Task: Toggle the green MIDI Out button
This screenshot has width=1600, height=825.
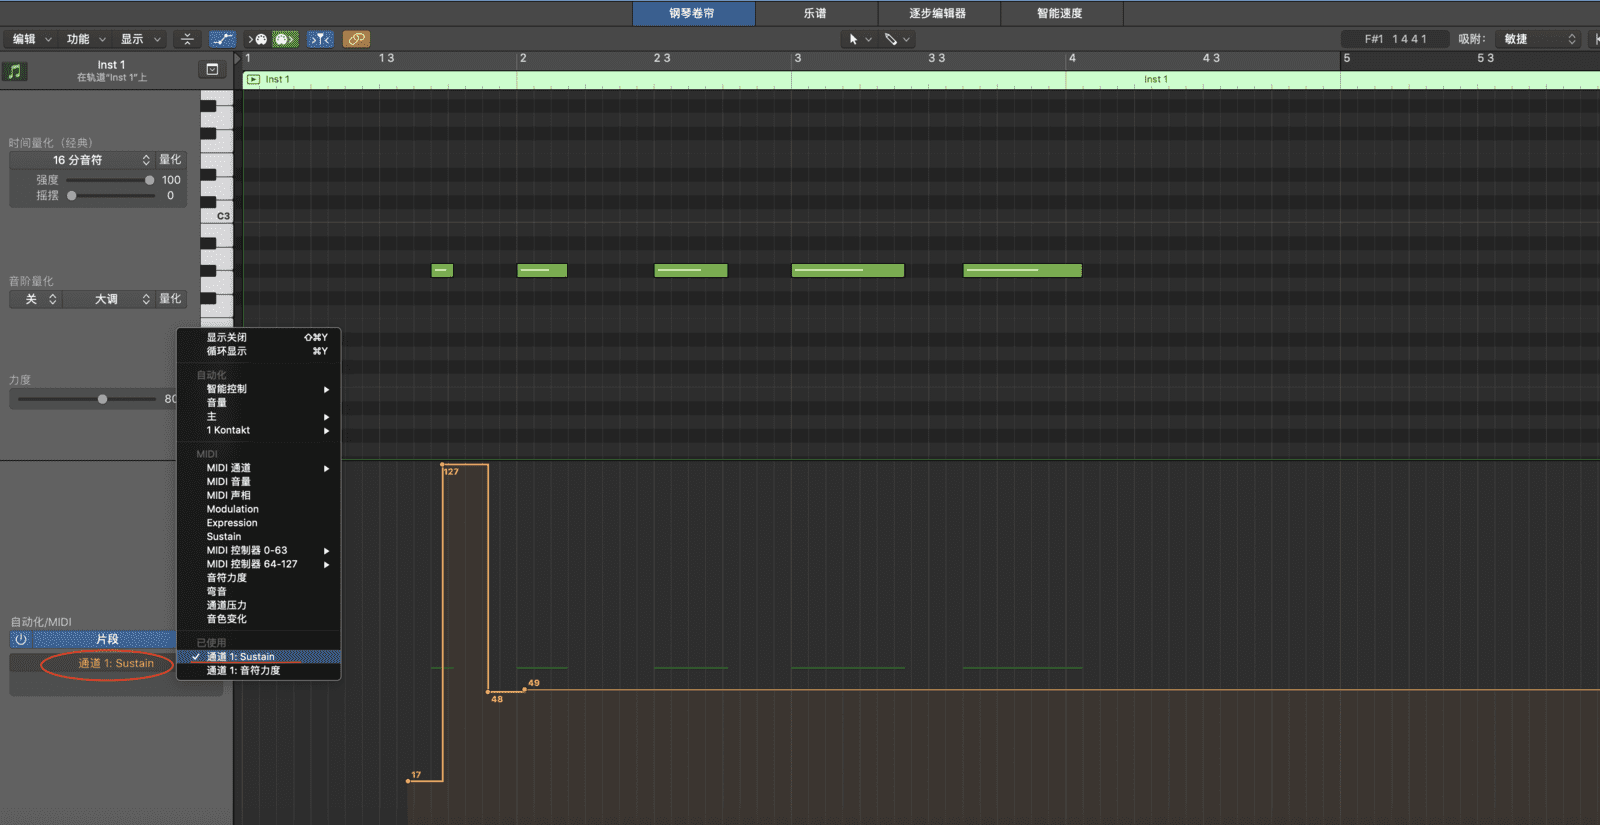Action: (x=285, y=39)
